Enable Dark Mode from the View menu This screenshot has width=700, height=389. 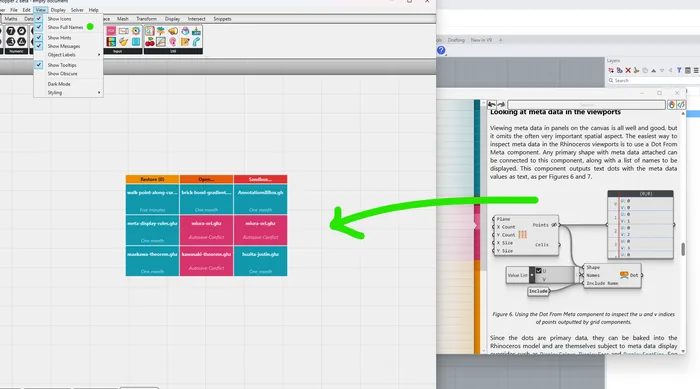[x=68, y=84]
